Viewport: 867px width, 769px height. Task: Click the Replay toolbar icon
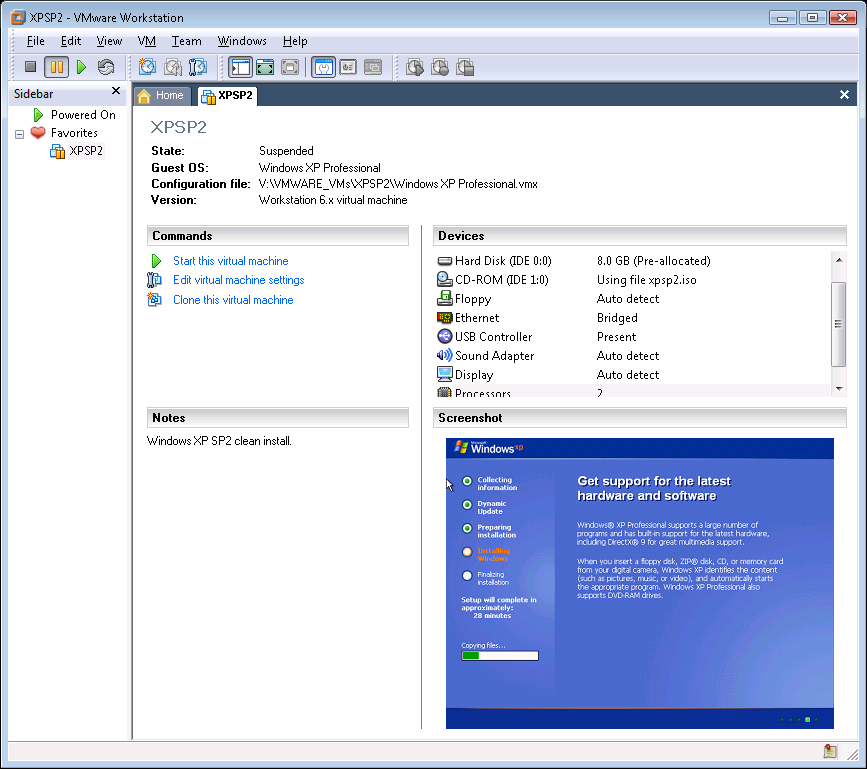click(x=440, y=67)
